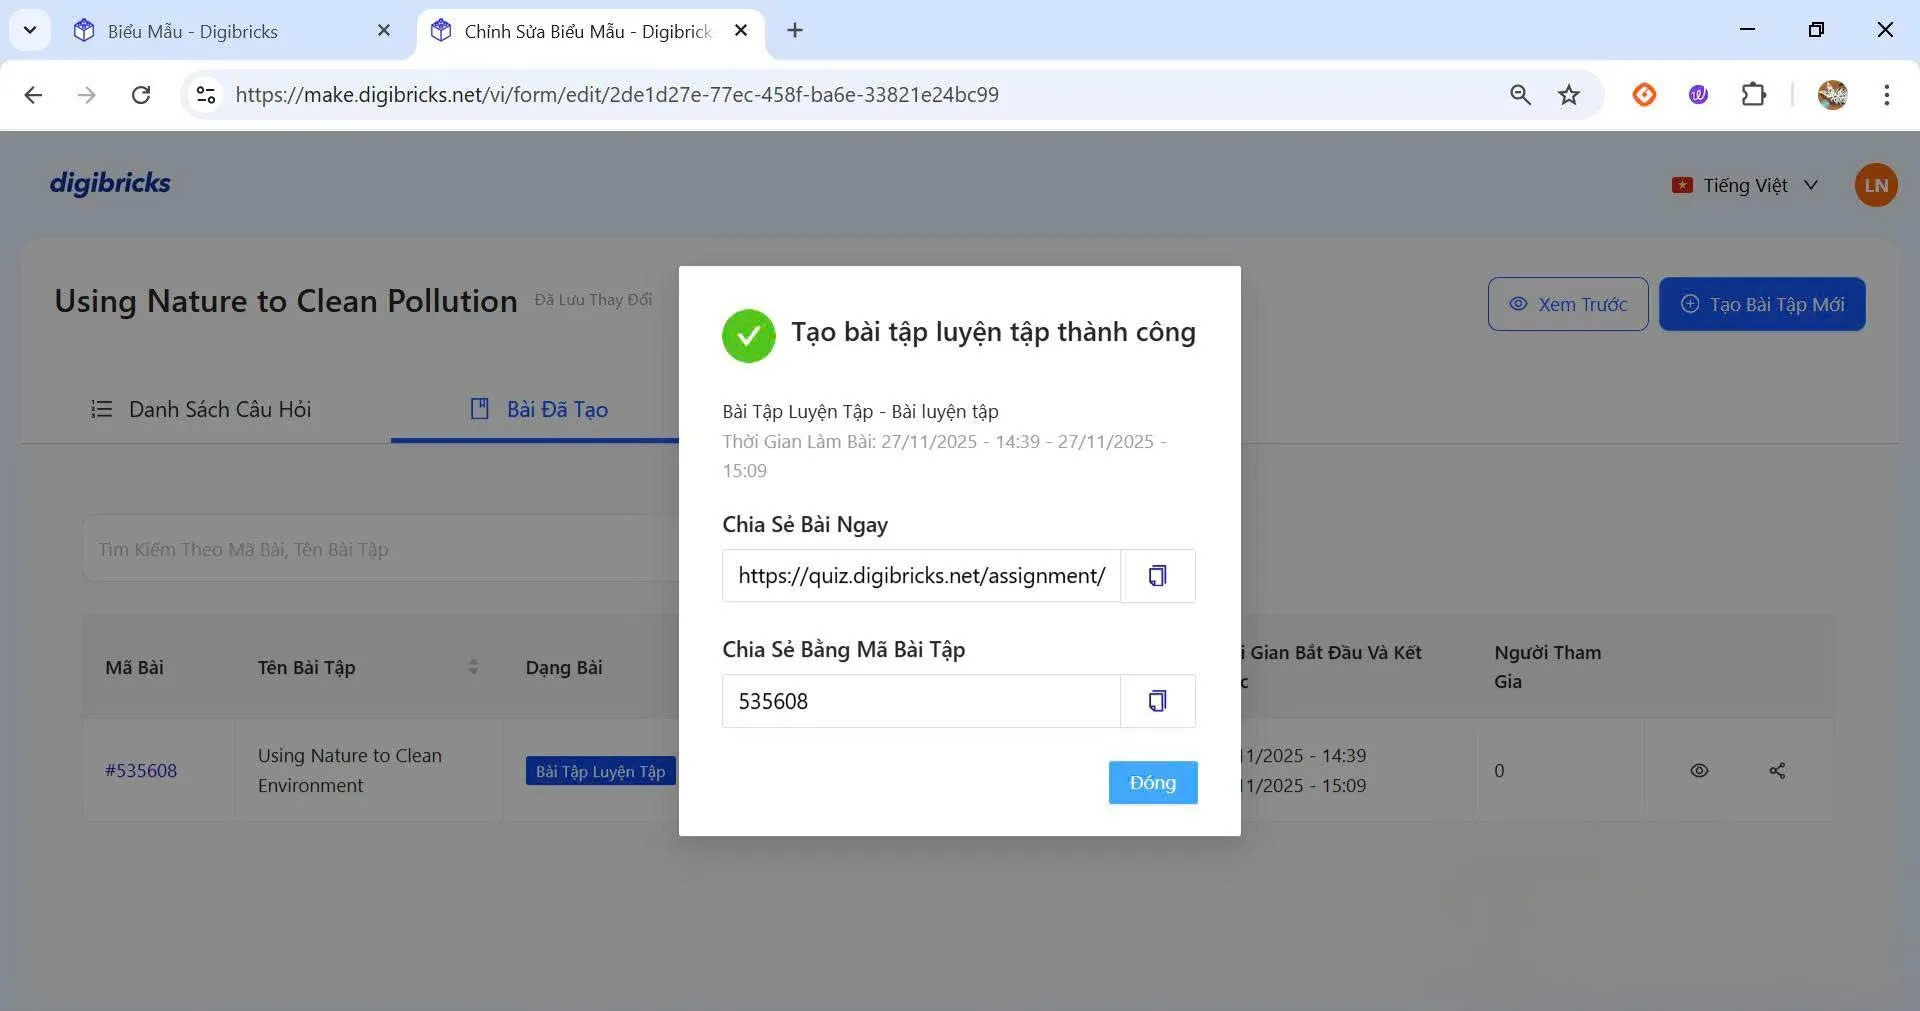Open assignment link #535608
The image size is (1920, 1011).
pyautogui.click(x=141, y=771)
